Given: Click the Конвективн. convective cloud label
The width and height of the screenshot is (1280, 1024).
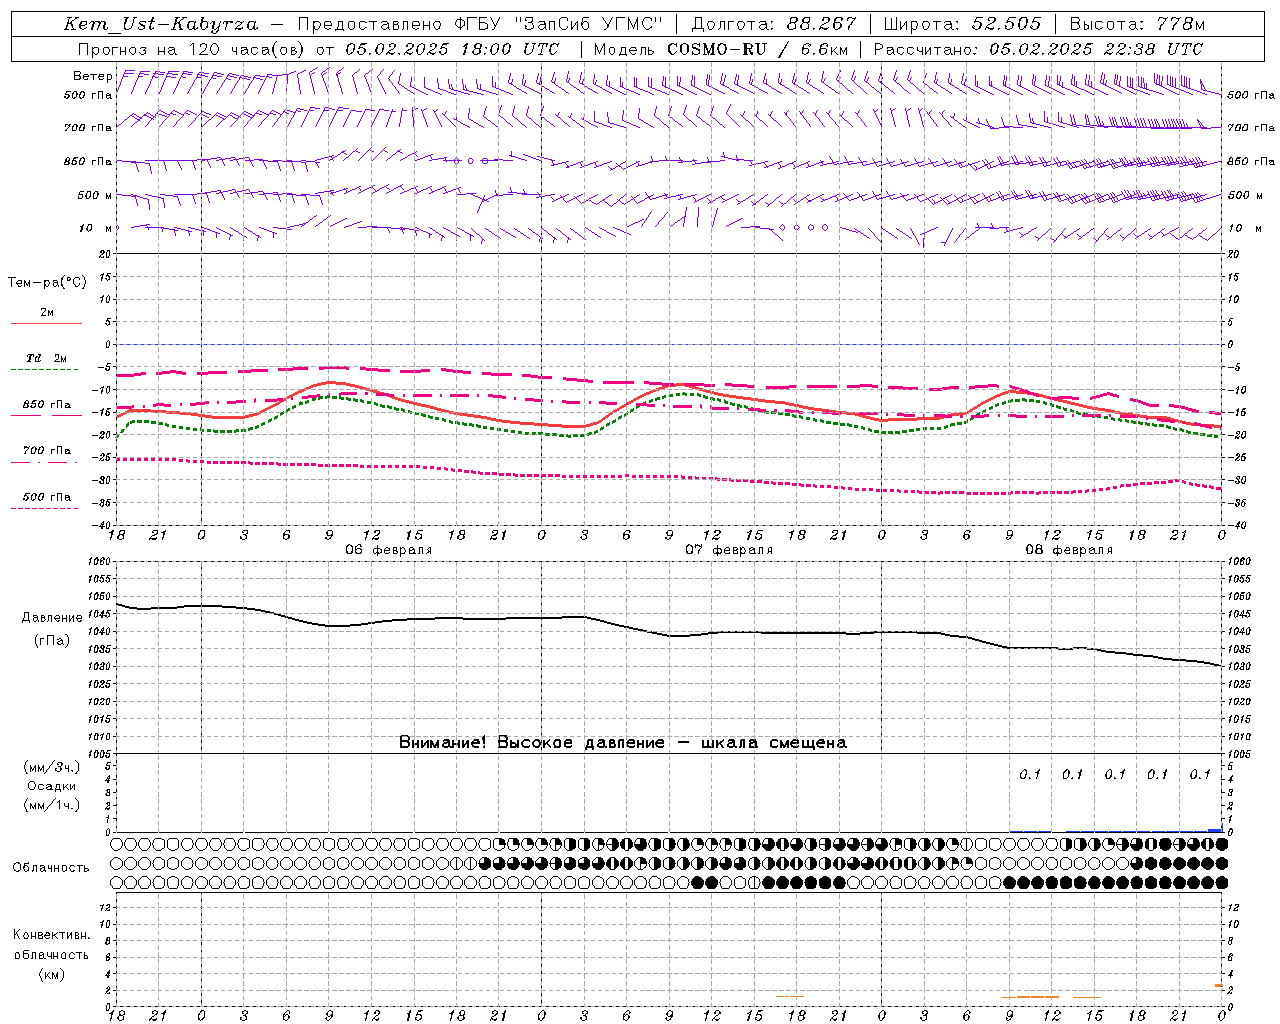Looking at the screenshot, I should tap(51, 935).
